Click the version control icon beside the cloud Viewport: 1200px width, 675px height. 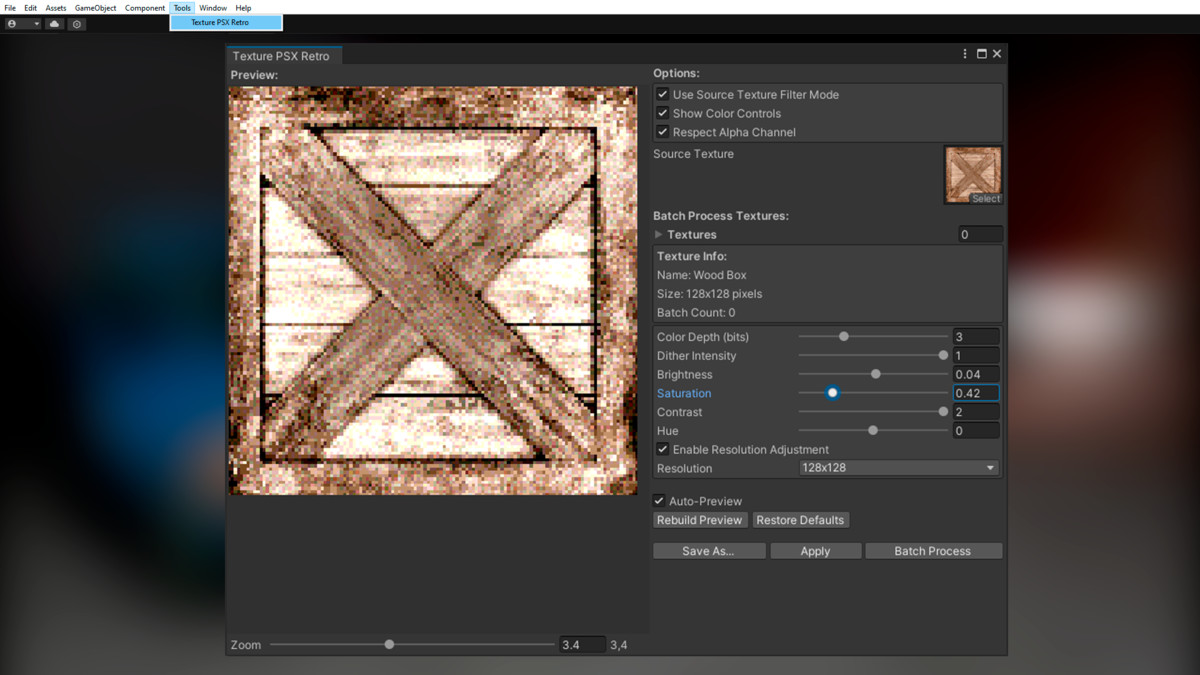click(77, 24)
